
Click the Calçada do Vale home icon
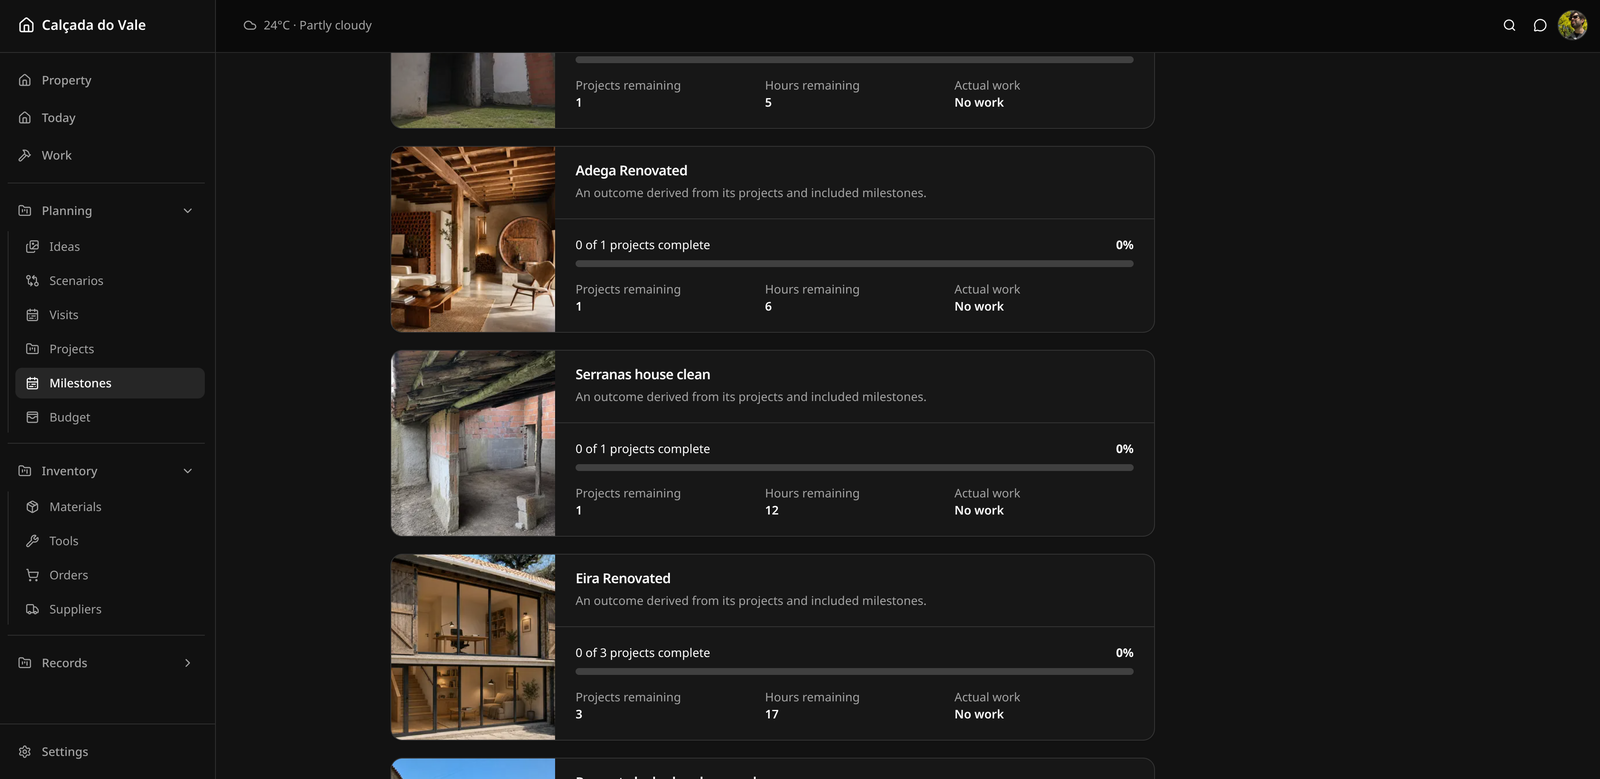pos(26,25)
